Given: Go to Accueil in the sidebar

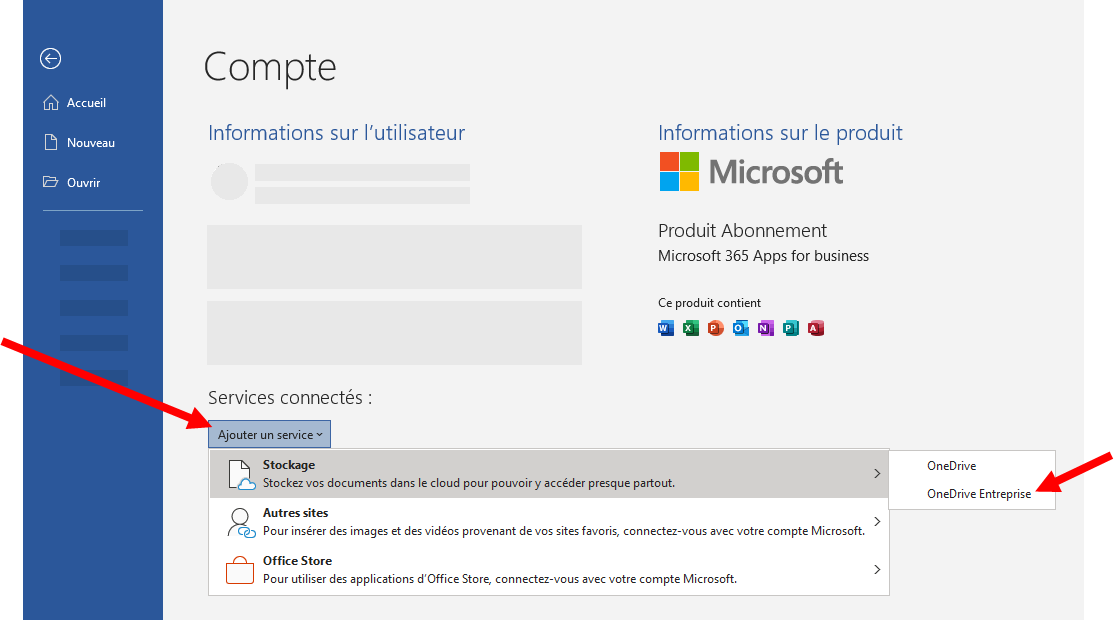Looking at the screenshot, I should point(86,103).
